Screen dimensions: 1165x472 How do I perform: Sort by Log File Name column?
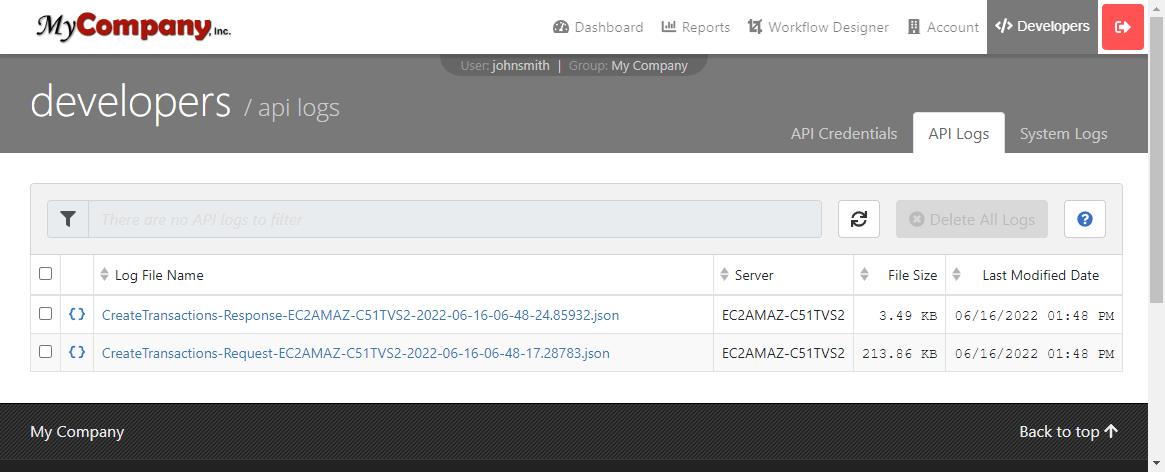403,275
